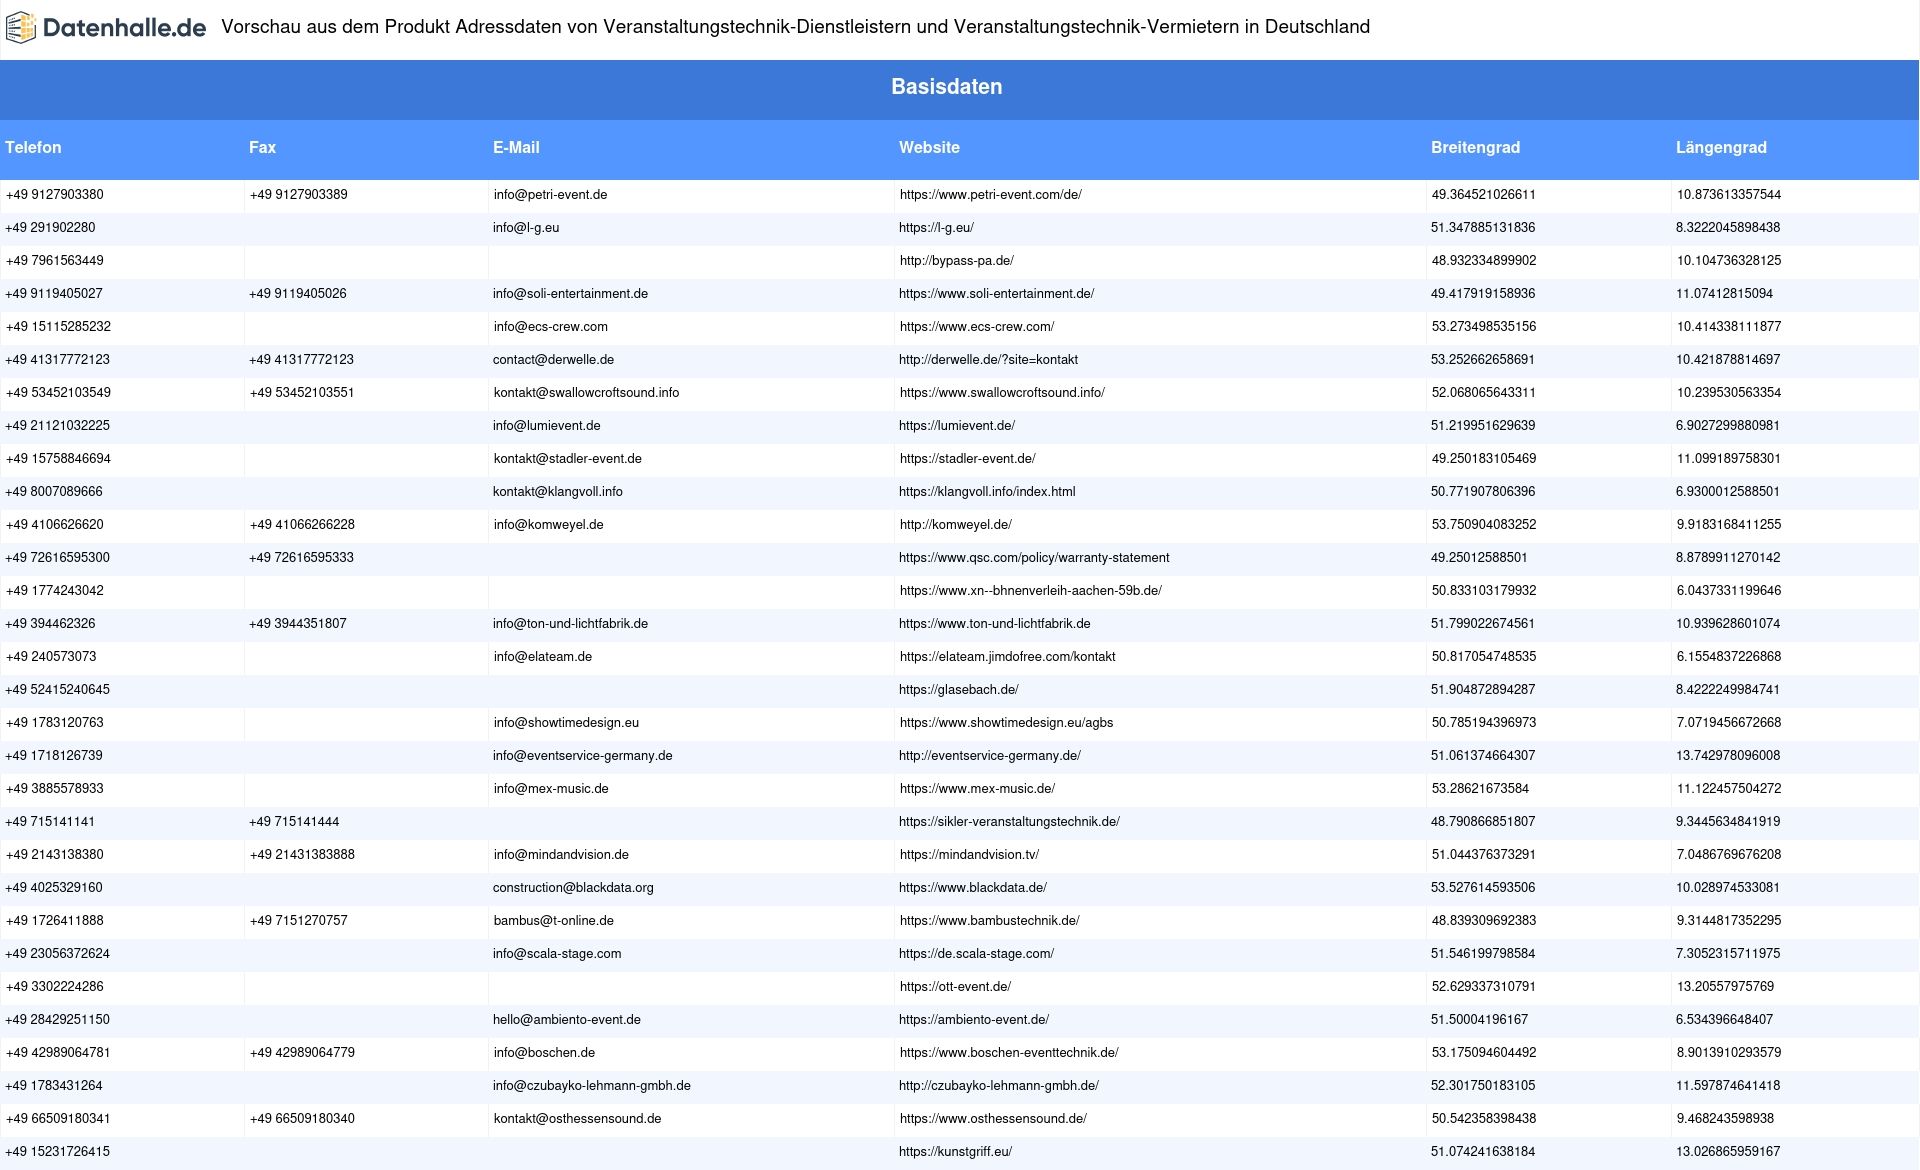Click latitude value 49.364521026611
This screenshot has height=1170, width=1920.
(x=1483, y=195)
